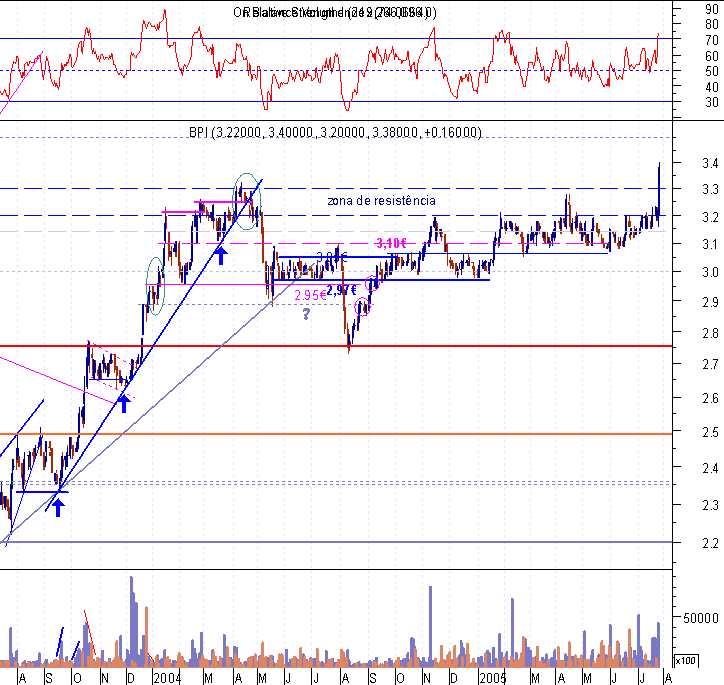
Task: Click the '2005' year label on time axis
Action: (x=493, y=678)
